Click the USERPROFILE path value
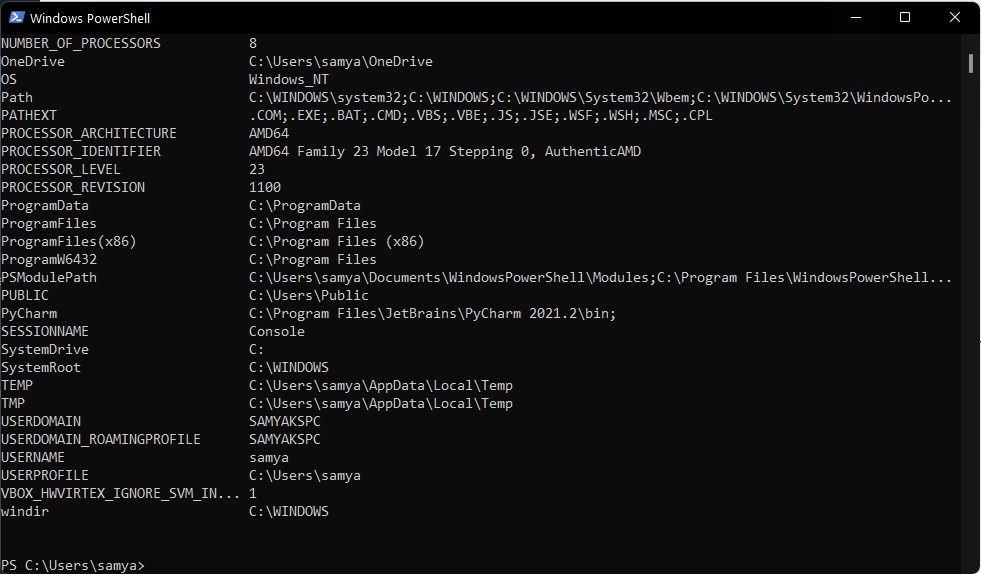Screen dimensions: 981x574 click(x=304, y=475)
